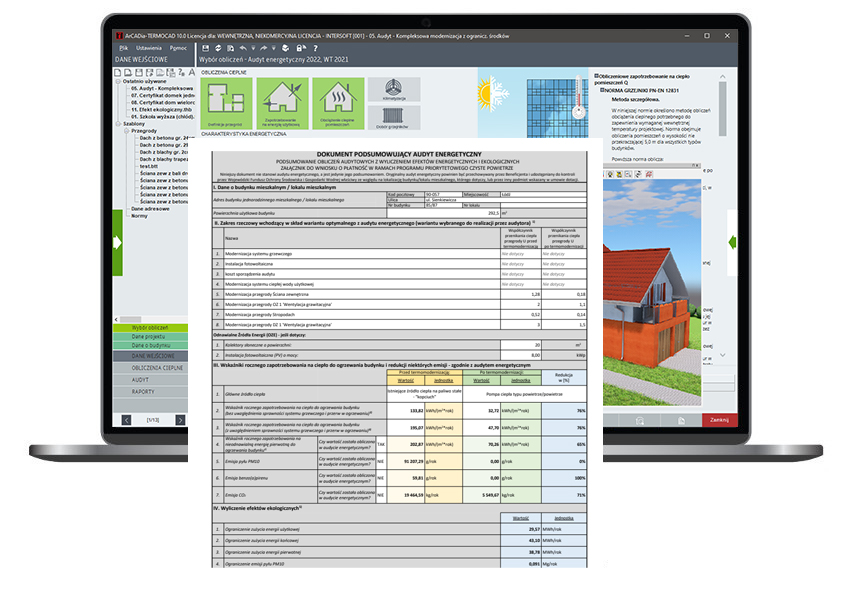Click the save icon in top toolbar

click(205, 48)
